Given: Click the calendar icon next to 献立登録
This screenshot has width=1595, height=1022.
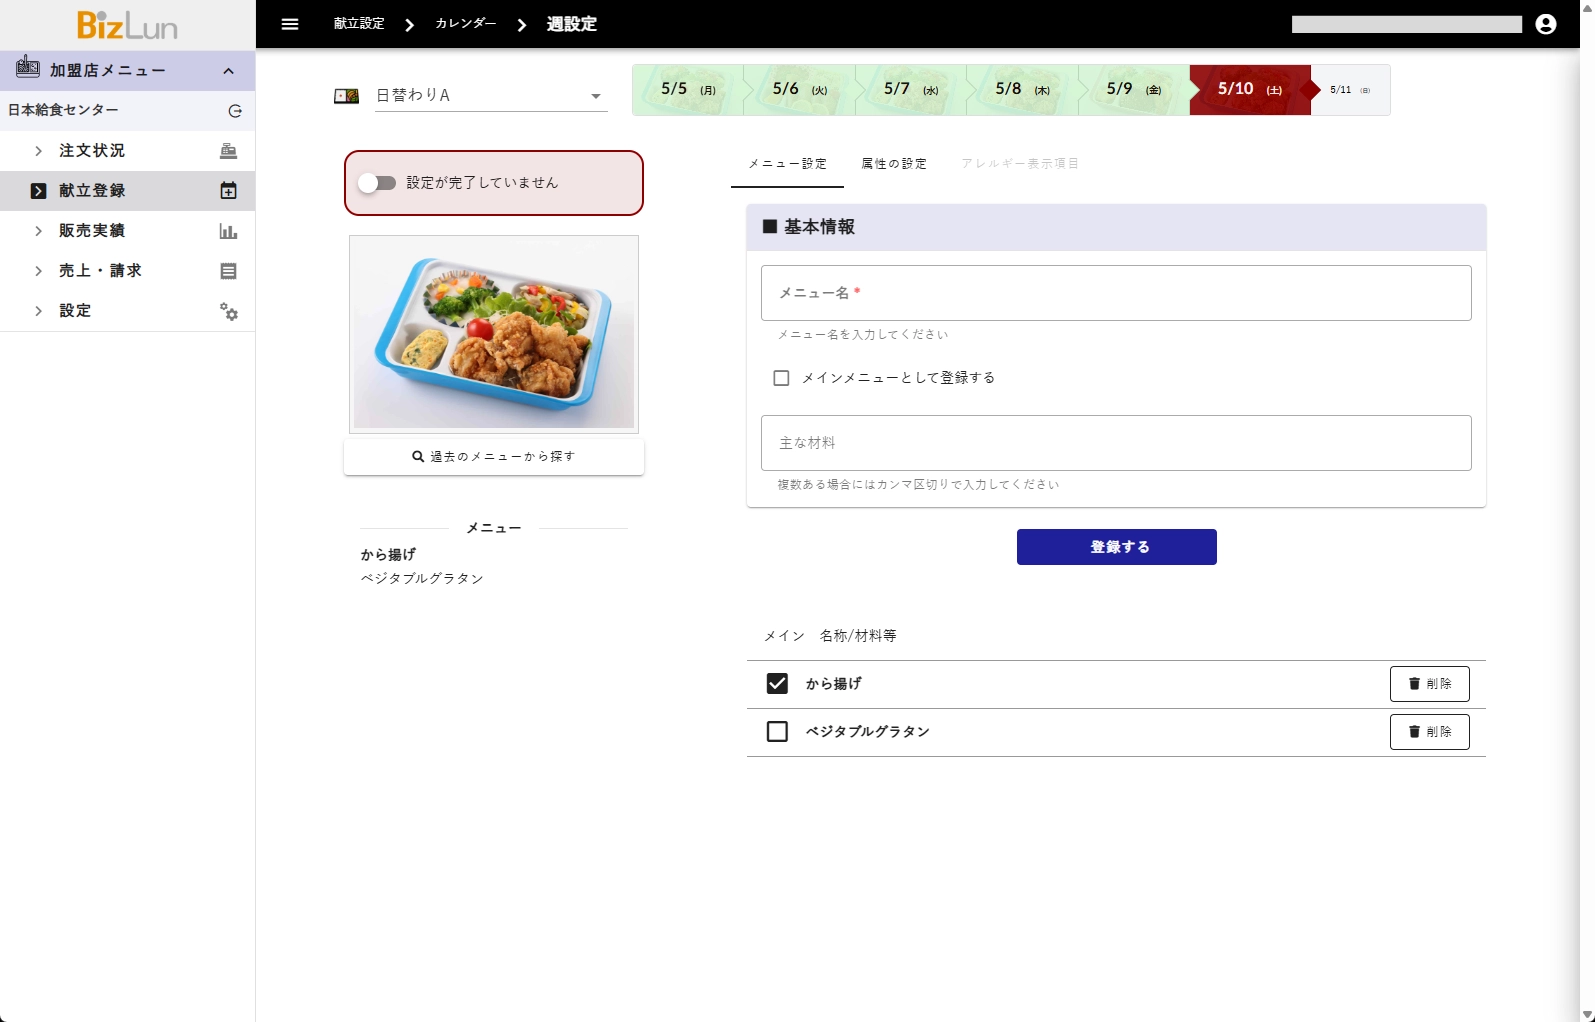Looking at the screenshot, I should (228, 191).
